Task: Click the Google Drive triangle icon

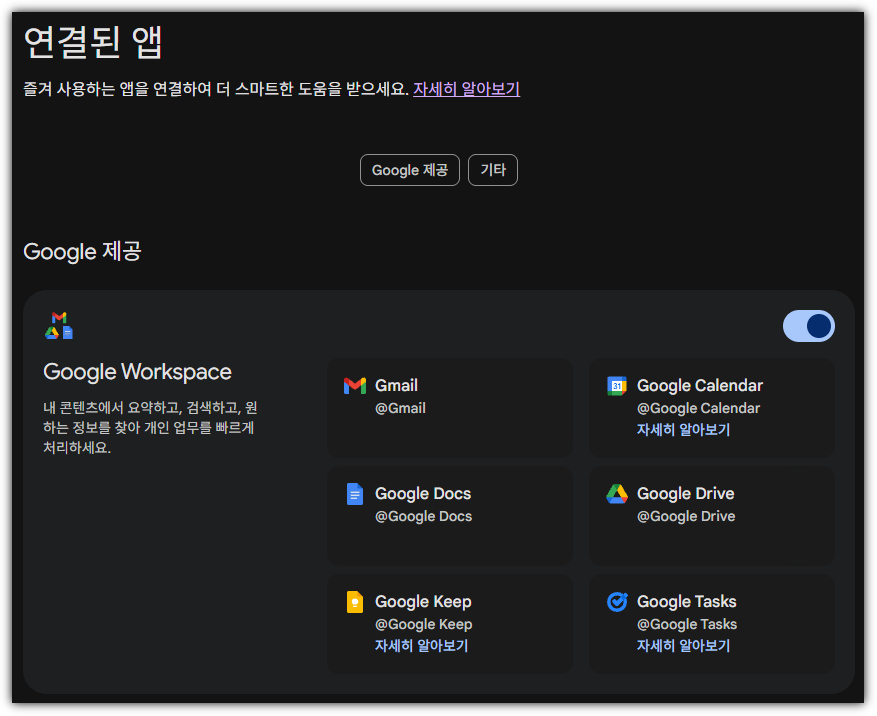Action: [617, 493]
